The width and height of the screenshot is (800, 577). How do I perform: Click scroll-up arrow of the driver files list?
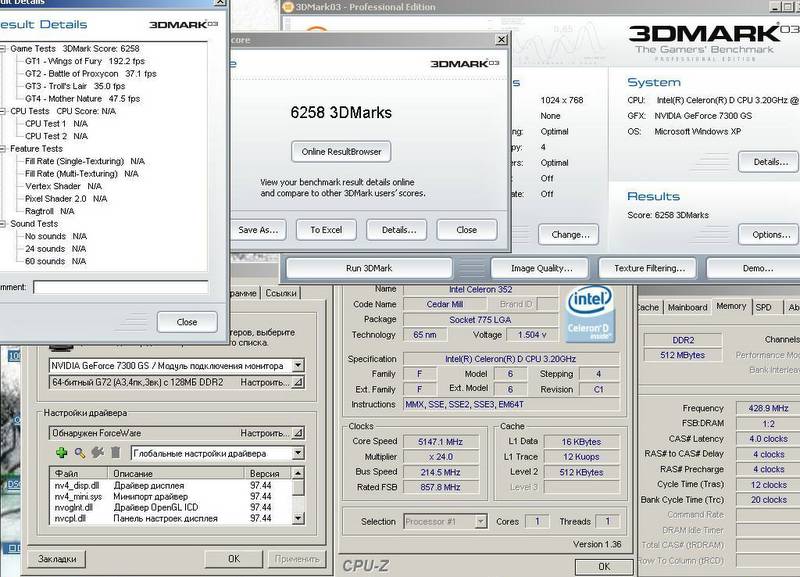click(x=298, y=473)
